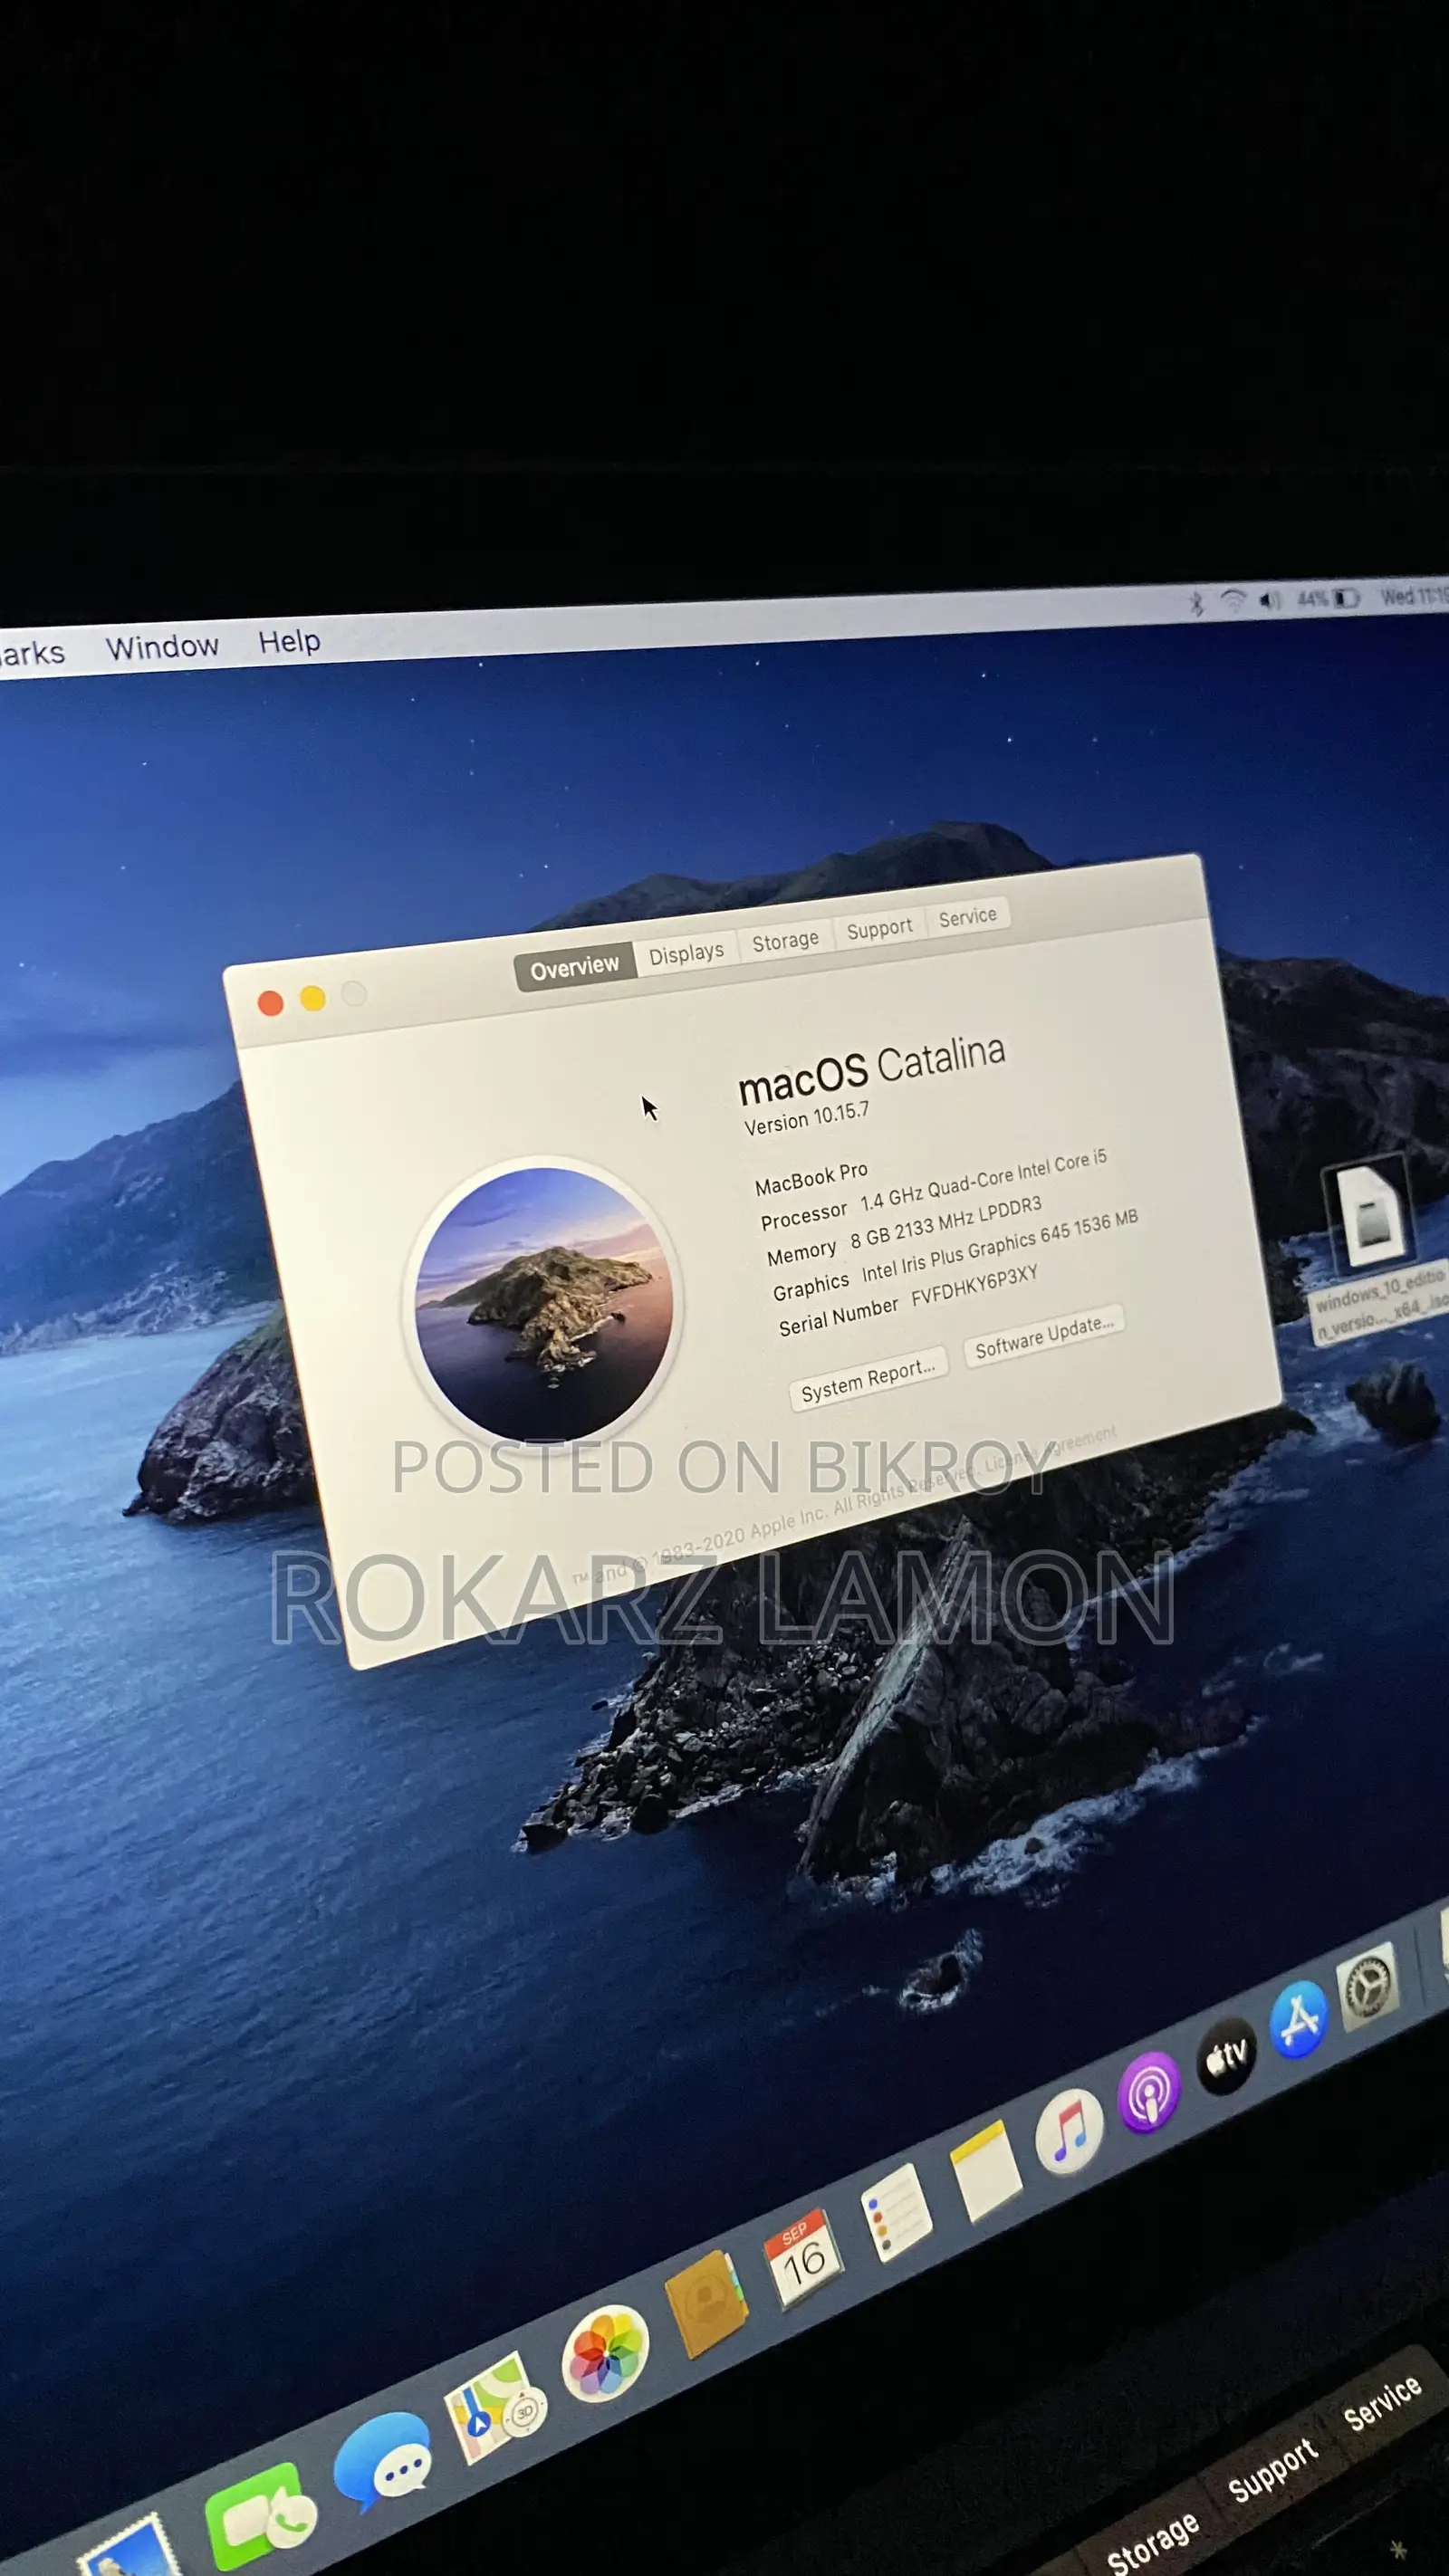Click the System Report... button
This screenshot has width=1449, height=2576.
click(x=868, y=1379)
